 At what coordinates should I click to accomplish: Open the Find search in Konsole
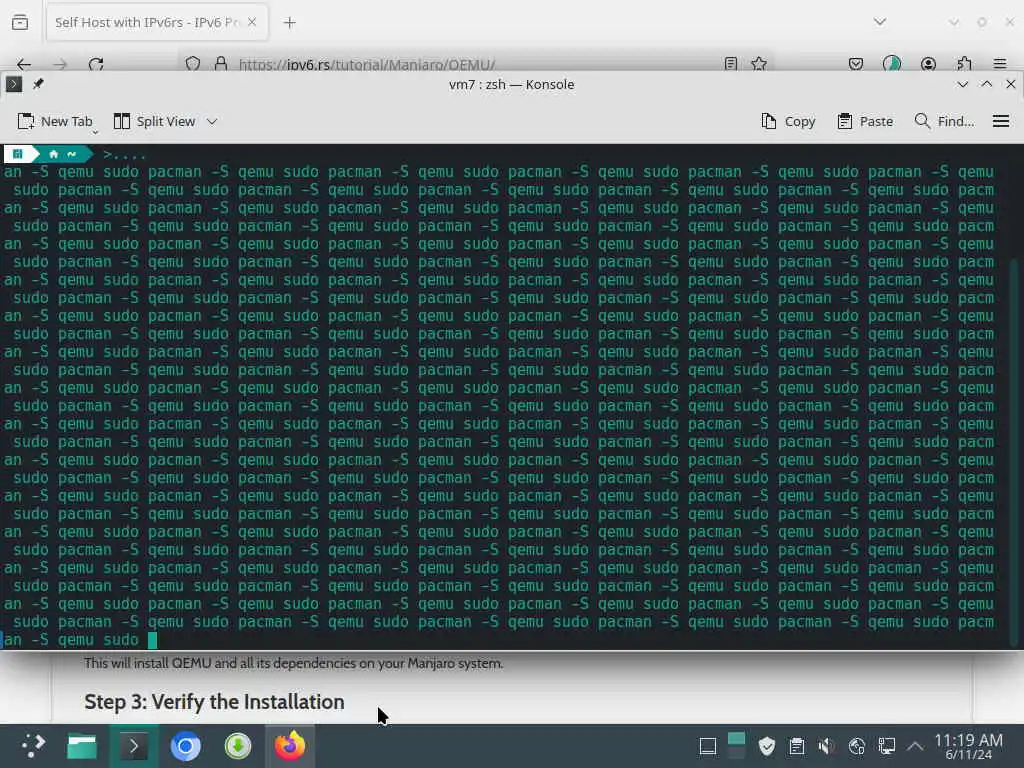tap(944, 121)
